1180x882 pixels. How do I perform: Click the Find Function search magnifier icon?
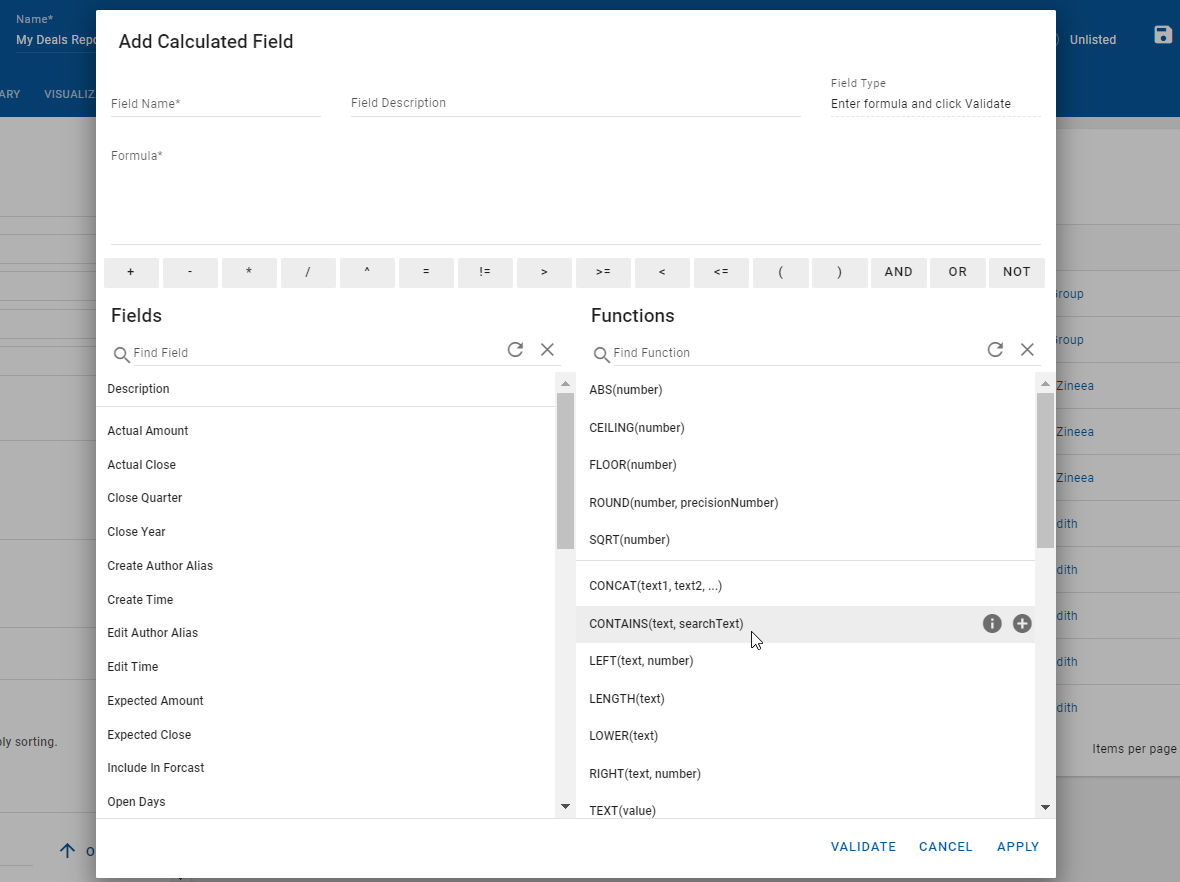pyautogui.click(x=601, y=354)
